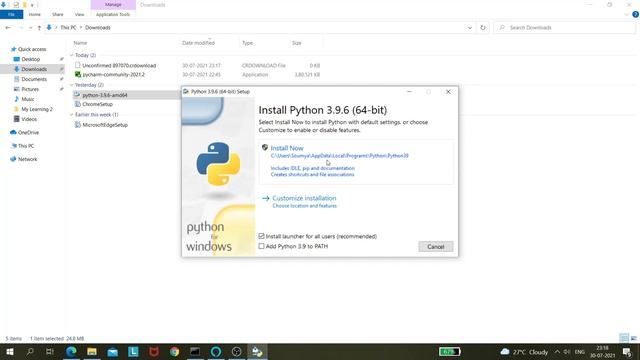This screenshot has height=360, width=640.
Task: Open red McAfee shield taskbar icon
Action: tap(154, 351)
